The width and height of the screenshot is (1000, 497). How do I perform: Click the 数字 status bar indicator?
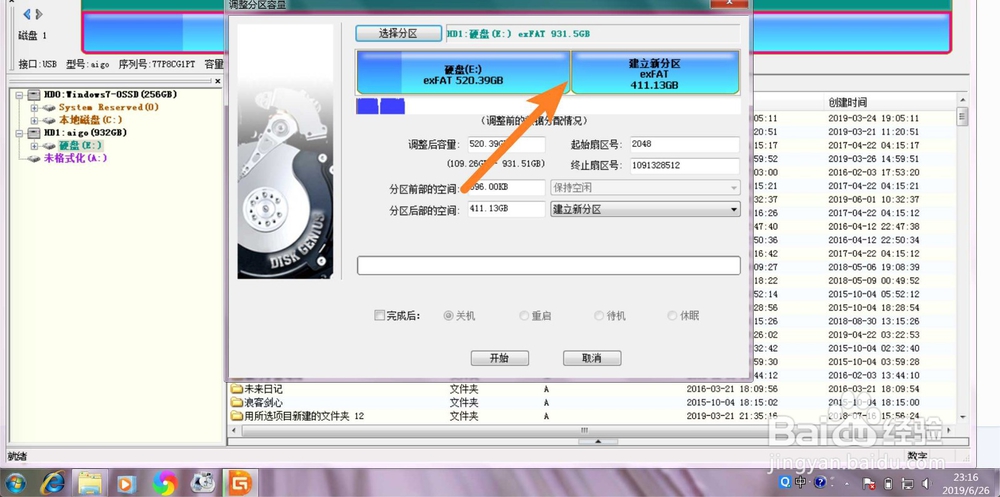click(918, 456)
